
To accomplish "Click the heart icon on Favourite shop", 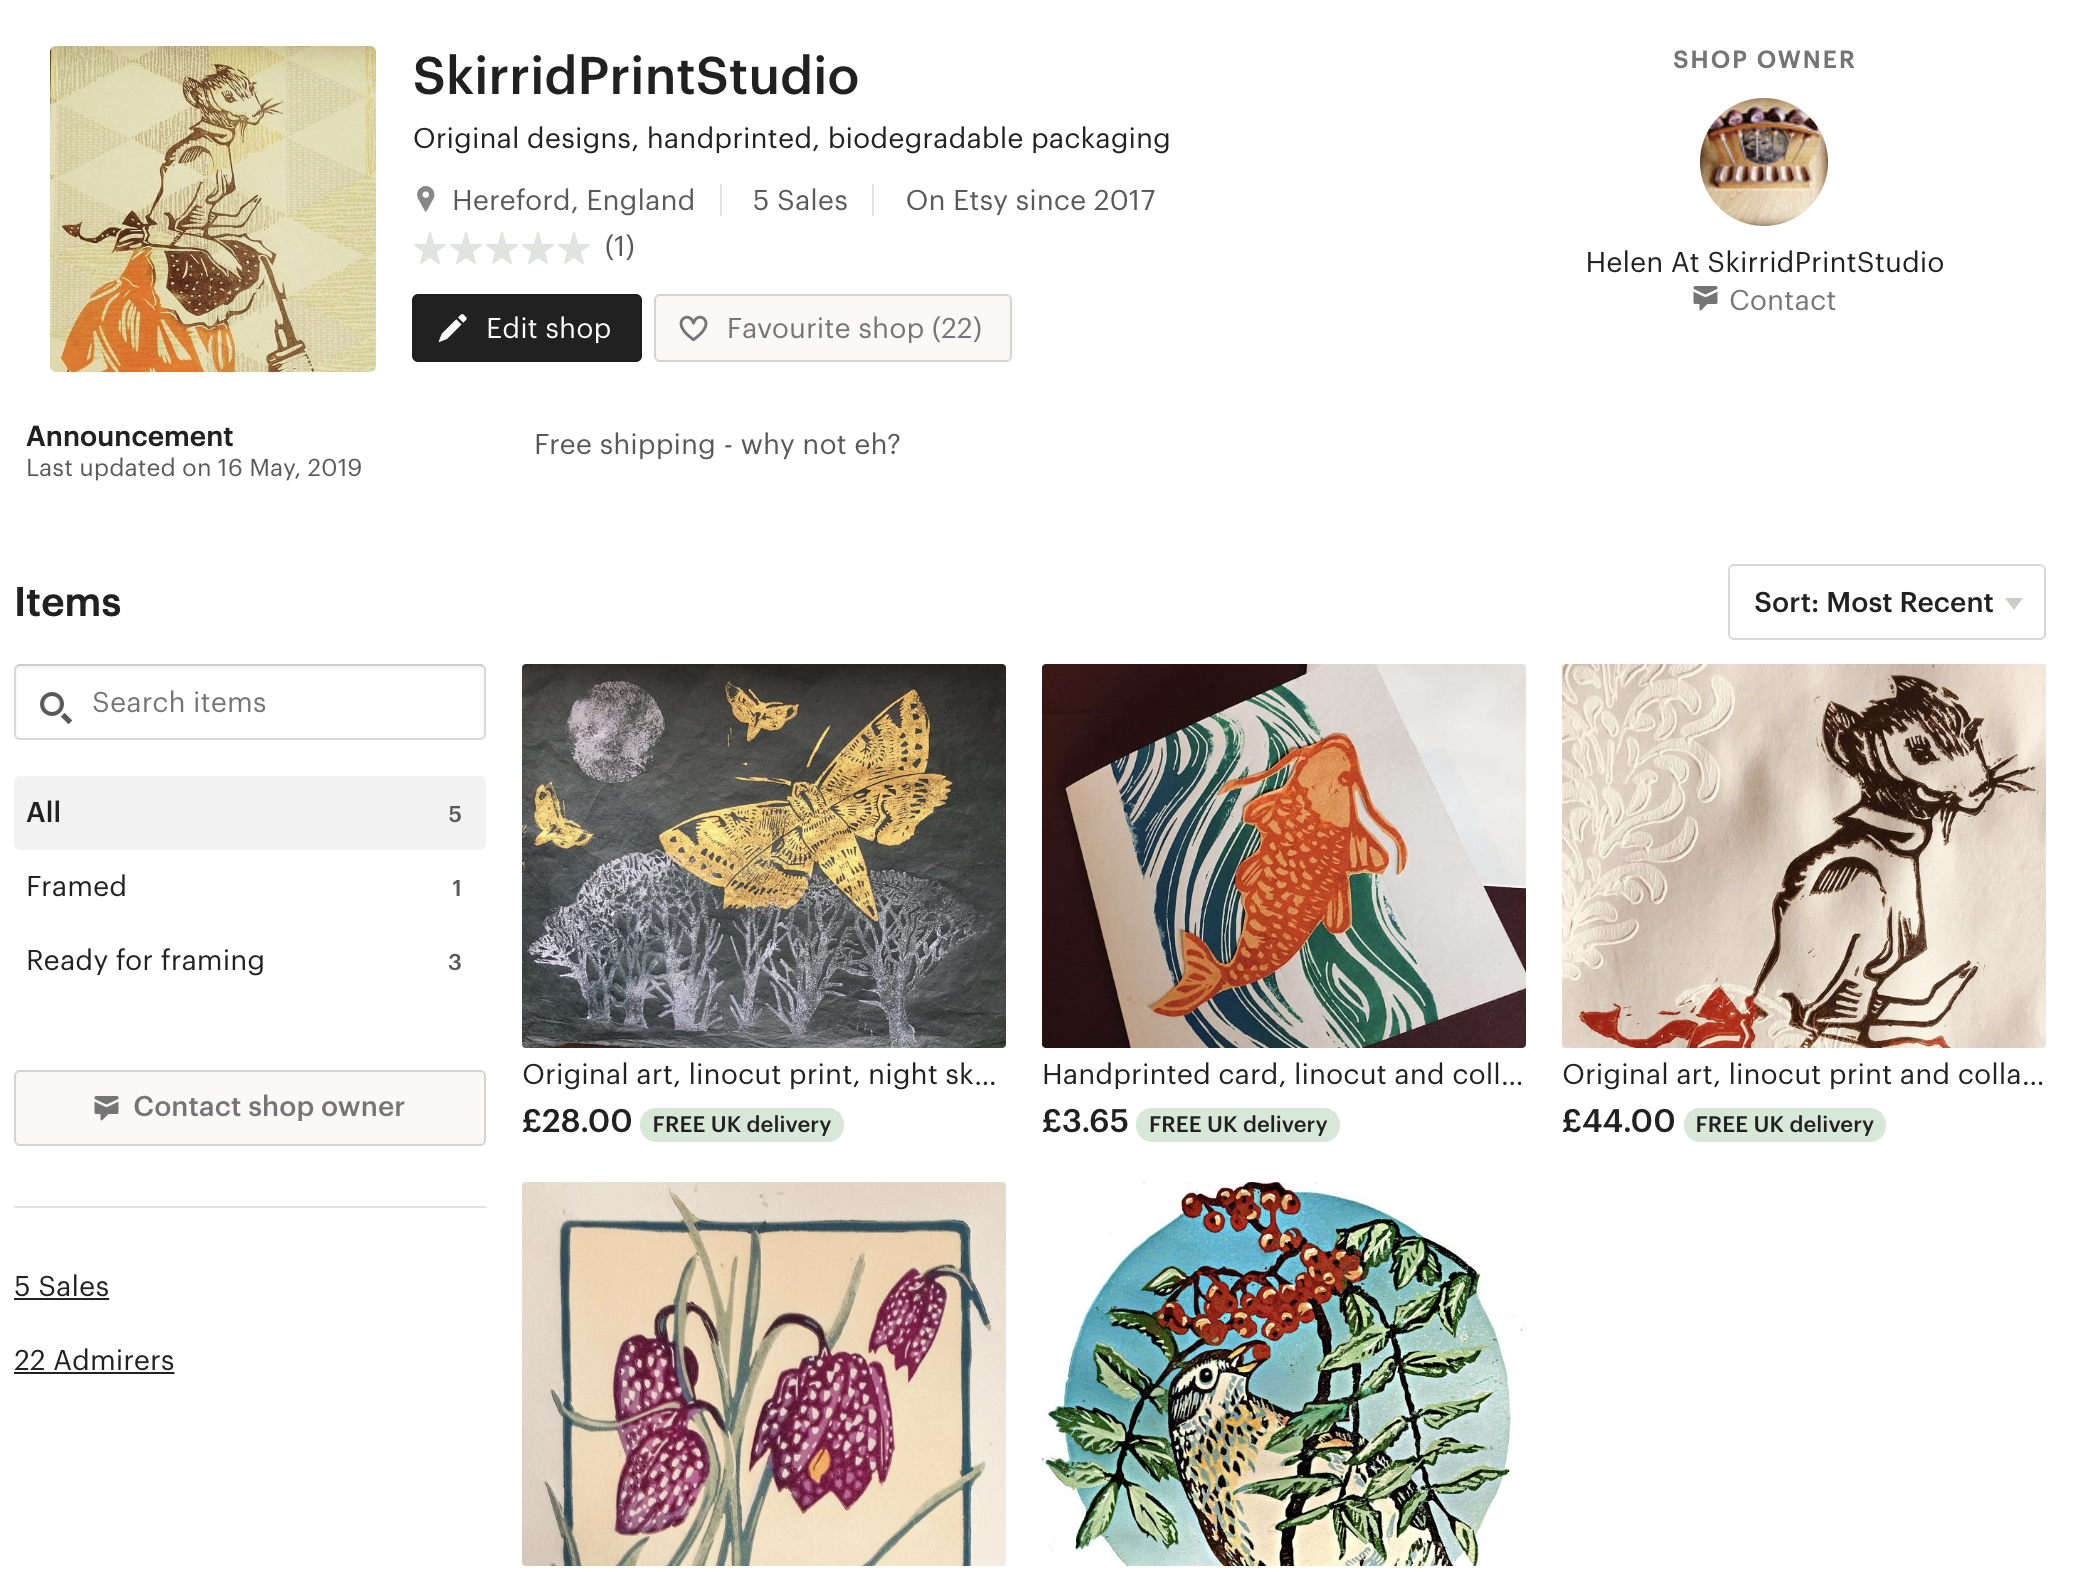I will coord(693,328).
